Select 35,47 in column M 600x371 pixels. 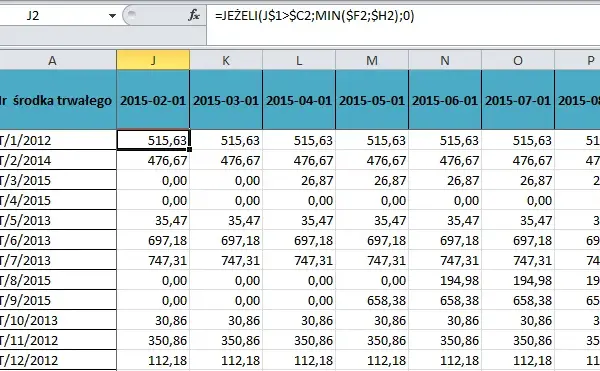[372, 220]
